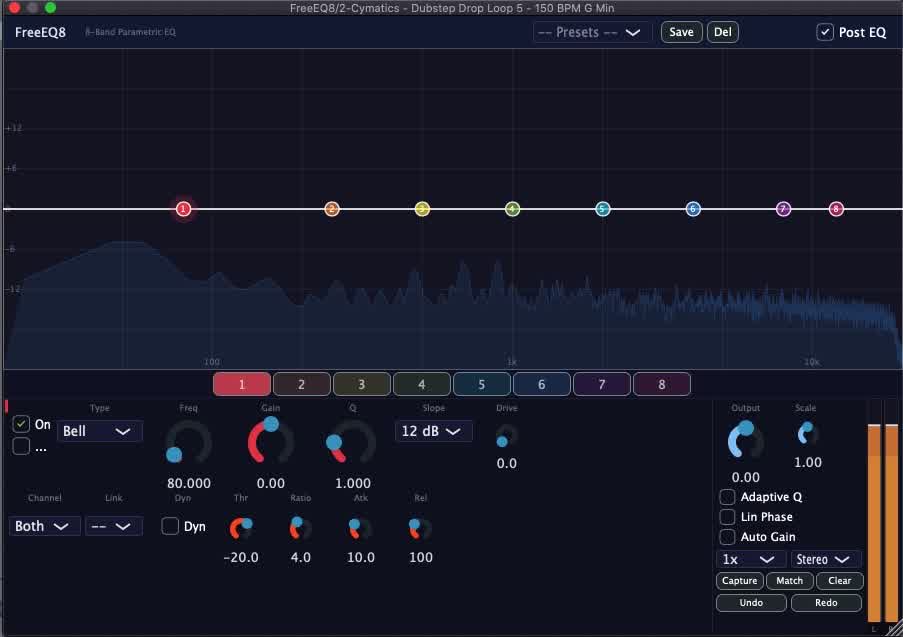Image resolution: width=903 pixels, height=637 pixels.
Task: Click the 1.000 Q value
Action: [352, 483]
